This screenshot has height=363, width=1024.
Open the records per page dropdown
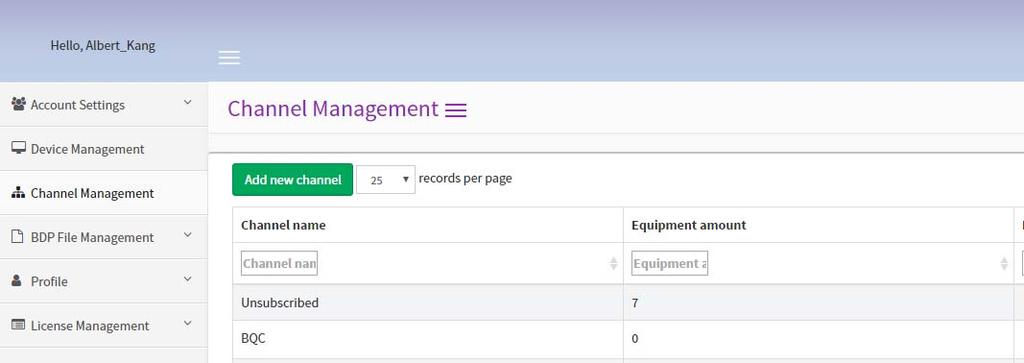[385, 180]
